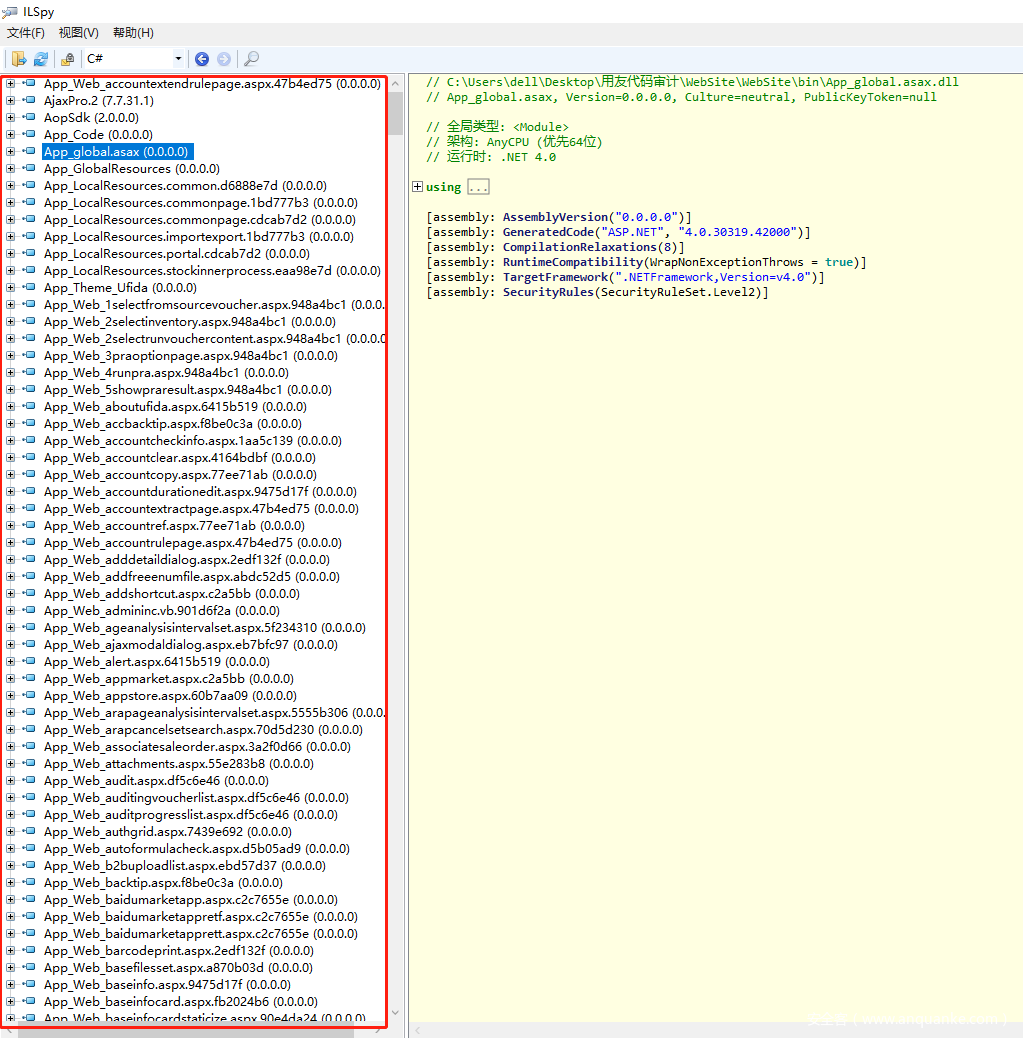Click the App_GlobalResources assembly icon
This screenshot has height=1038, width=1023.
click(29, 169)
